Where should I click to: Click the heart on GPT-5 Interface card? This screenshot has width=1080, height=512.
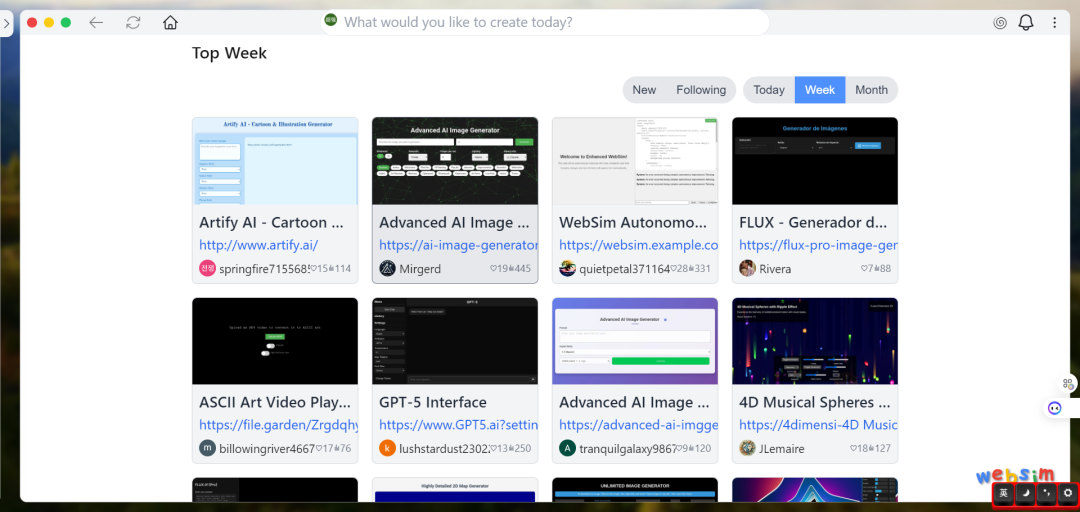pyautogui.click(x=493, y=449)
